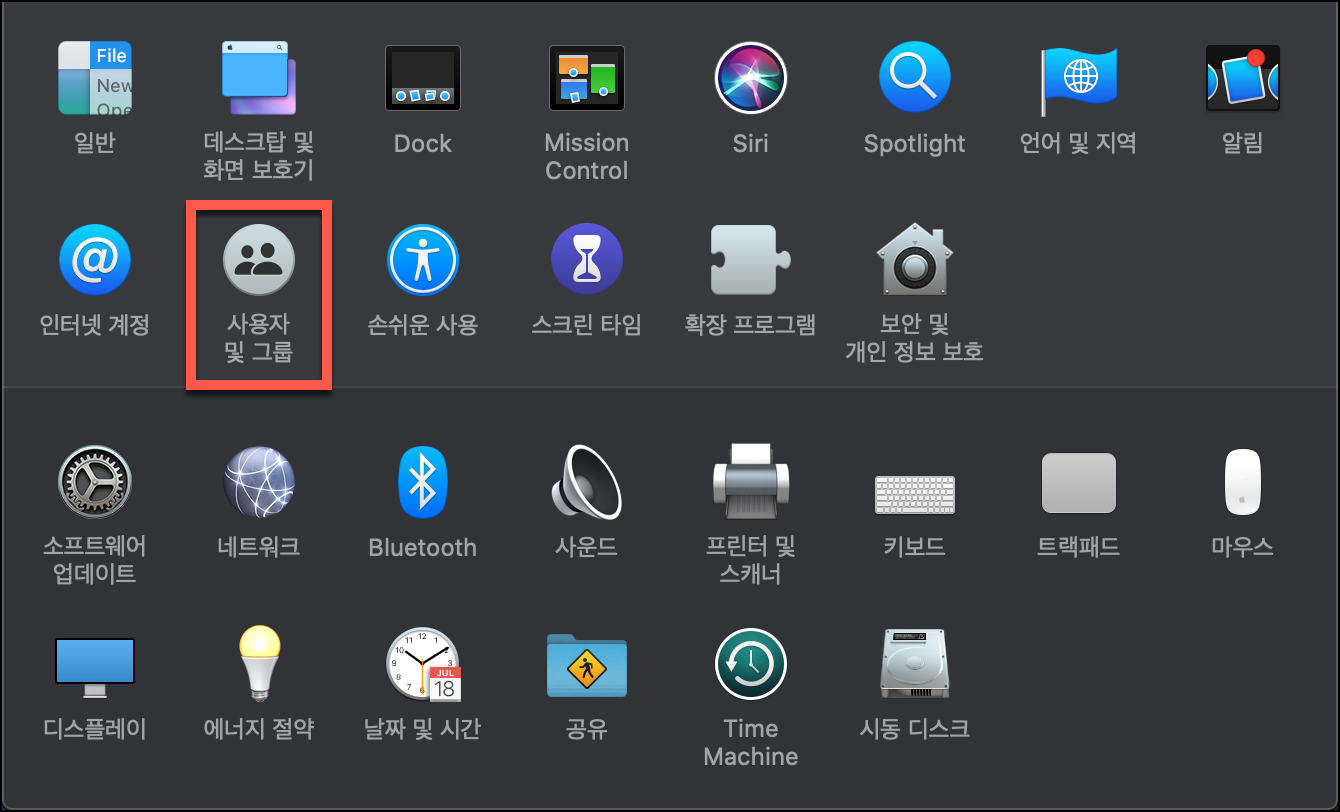Open 손쉬운 사용 accessibility icon
This screenshot has width=1340, height=812.
(x=423, y=260)
